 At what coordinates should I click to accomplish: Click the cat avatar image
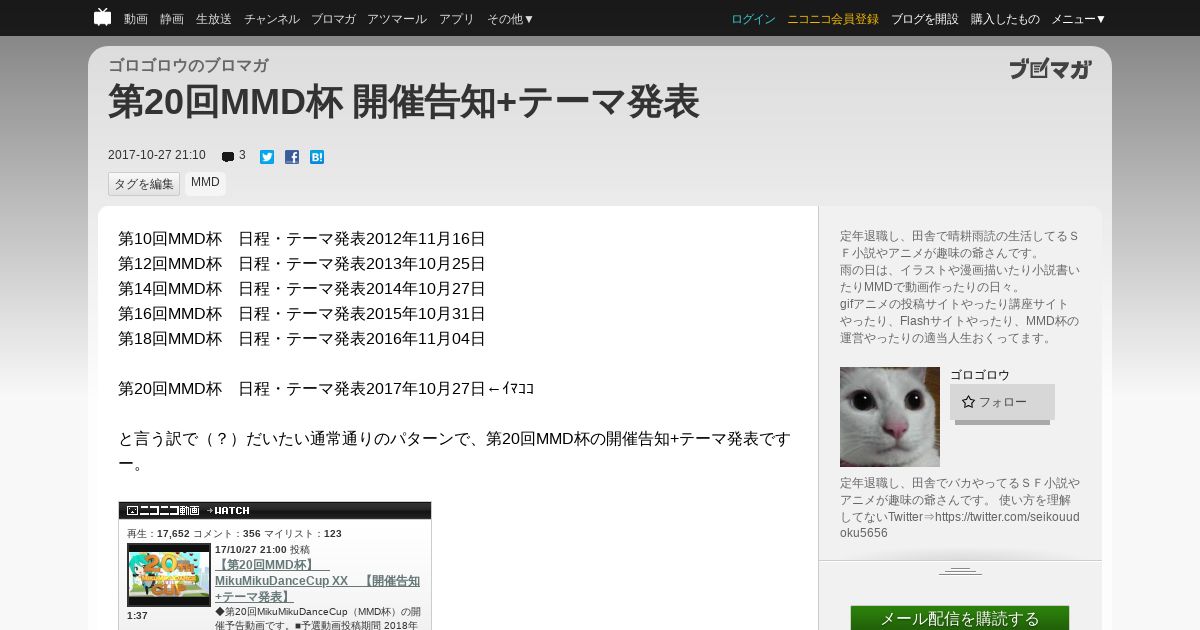tap(890, 417)
